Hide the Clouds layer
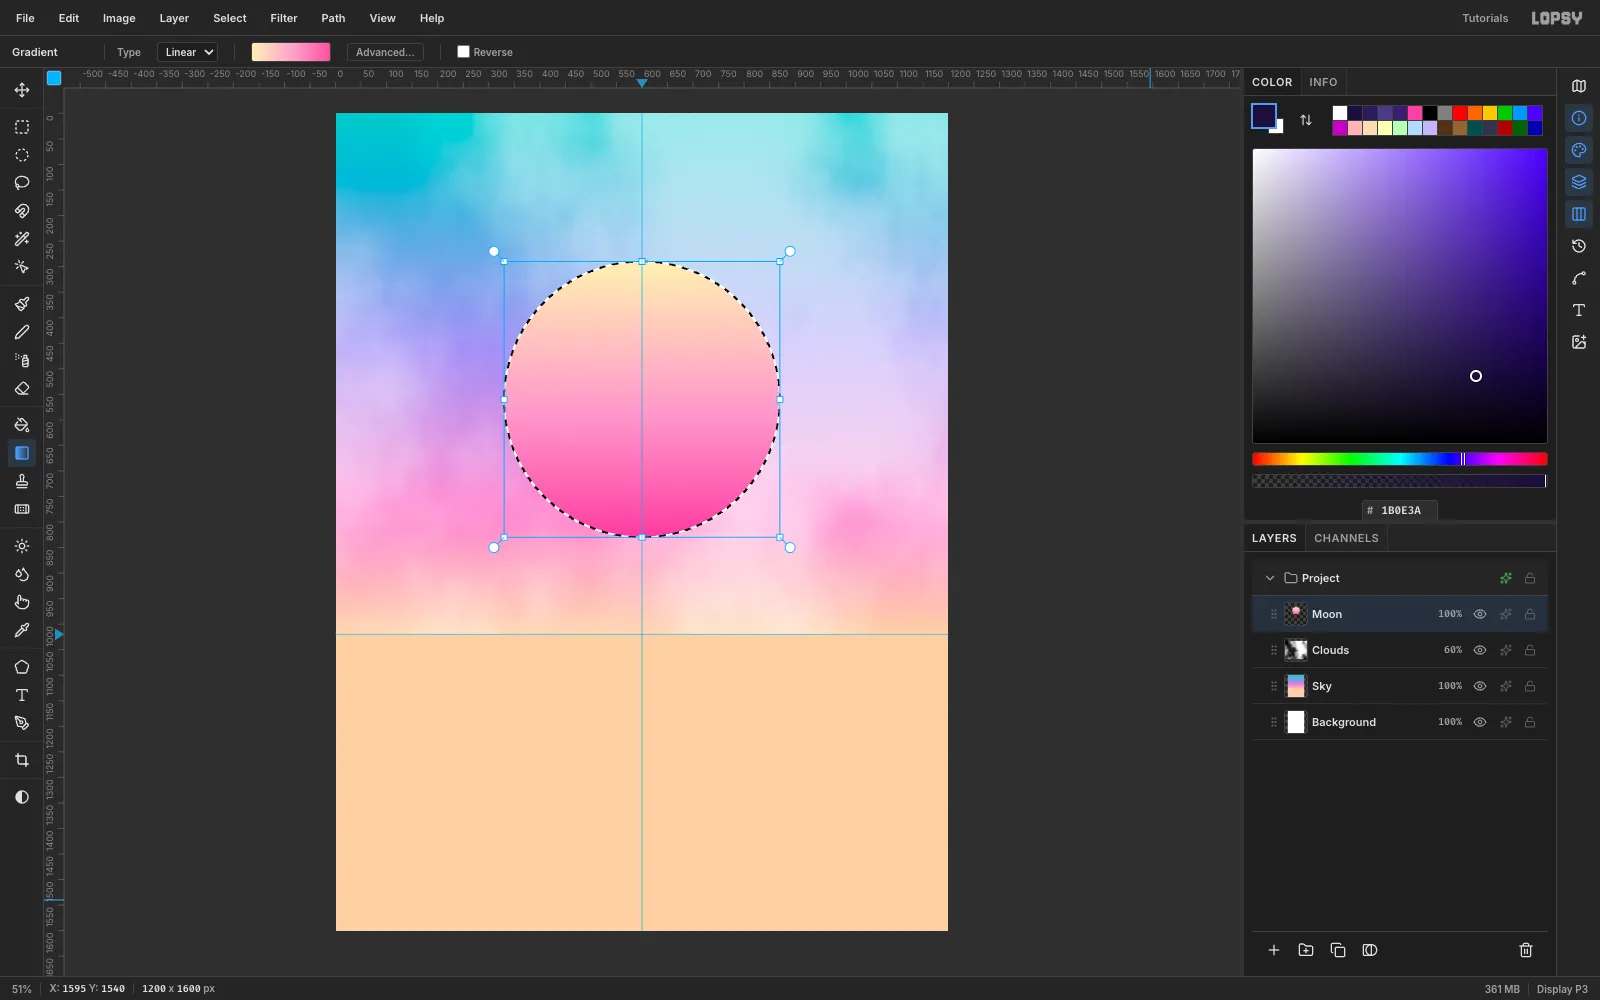The image size is (1600, 1000). tap(1480, 650)
